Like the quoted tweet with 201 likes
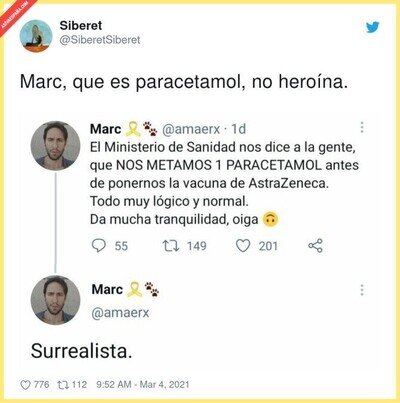This screenshot has width=400, height=403. click(243, 246)
